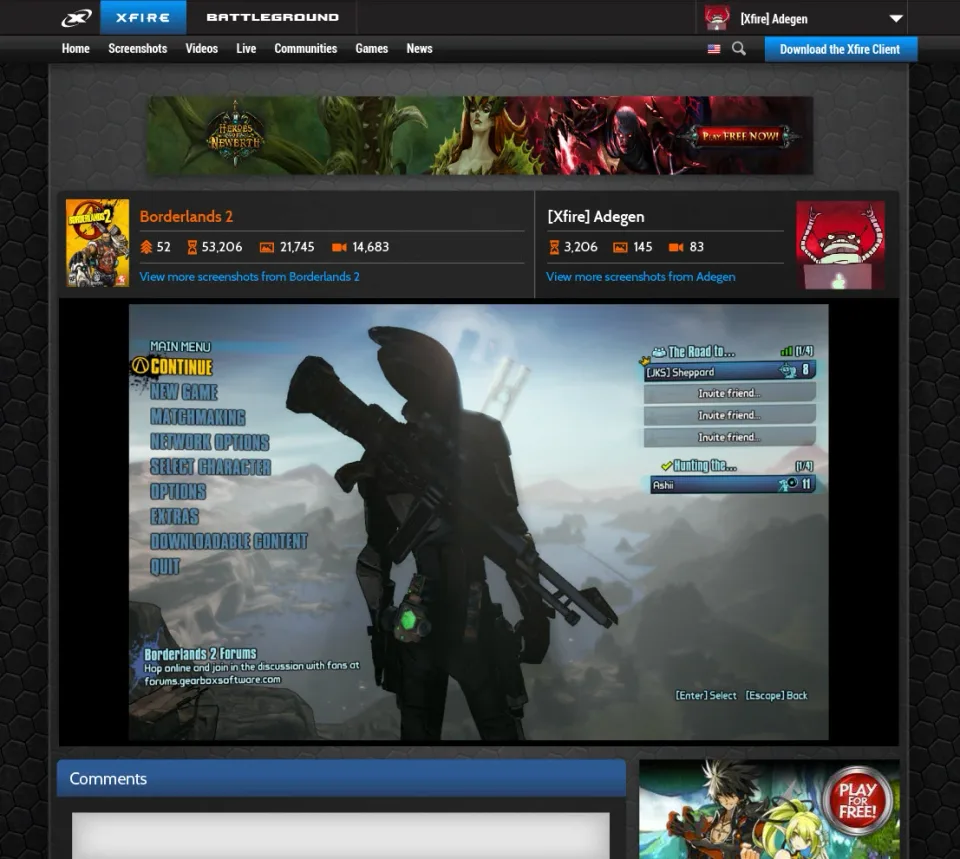Open the Home menu item
Screen dimensions: 960x859
(75, 48)
